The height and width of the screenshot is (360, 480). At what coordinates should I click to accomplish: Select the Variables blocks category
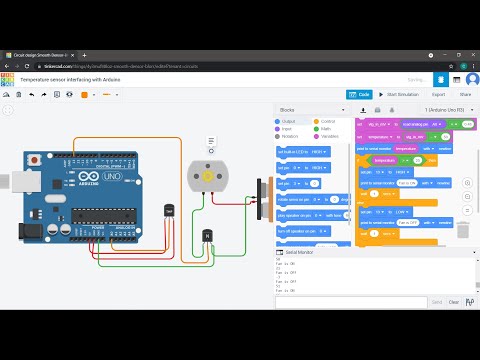point(326,136)
